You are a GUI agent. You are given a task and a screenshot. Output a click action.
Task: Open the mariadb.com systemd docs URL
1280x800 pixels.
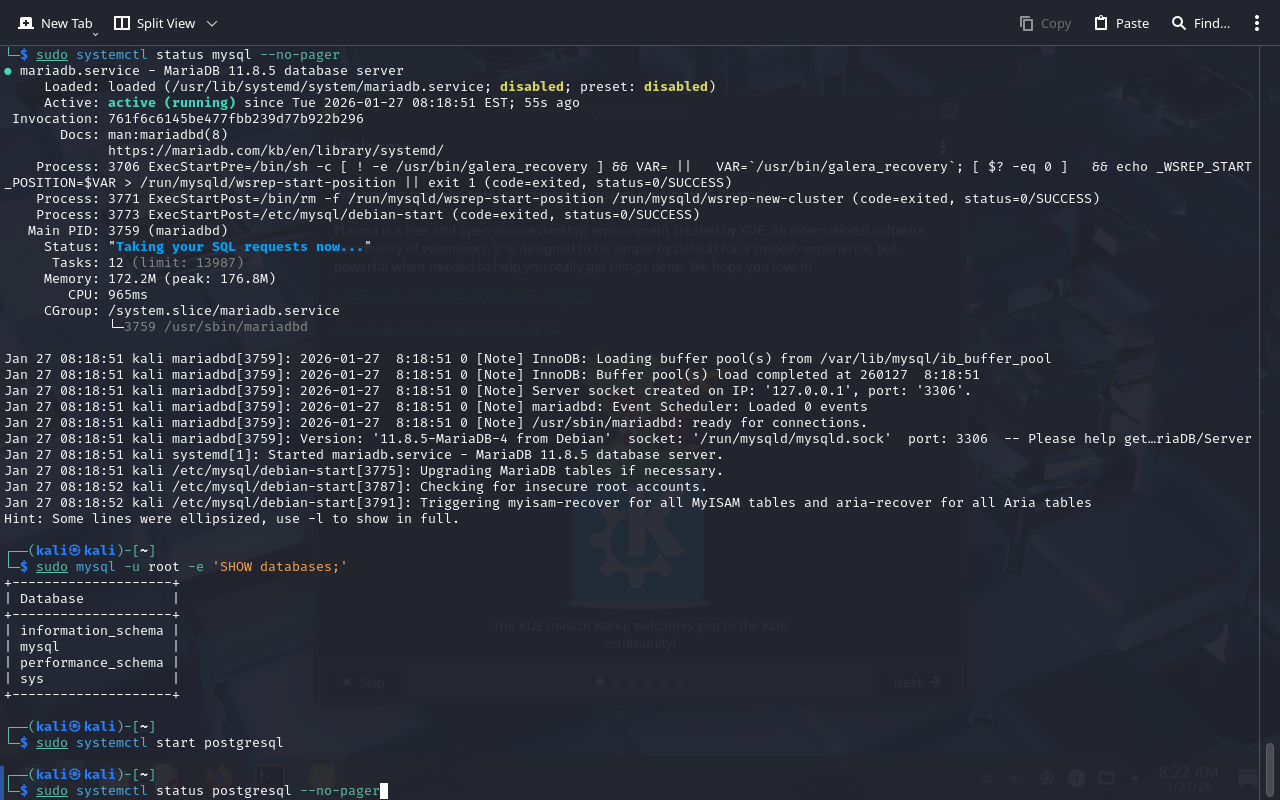pyautogui.click(x=275, y=151)
